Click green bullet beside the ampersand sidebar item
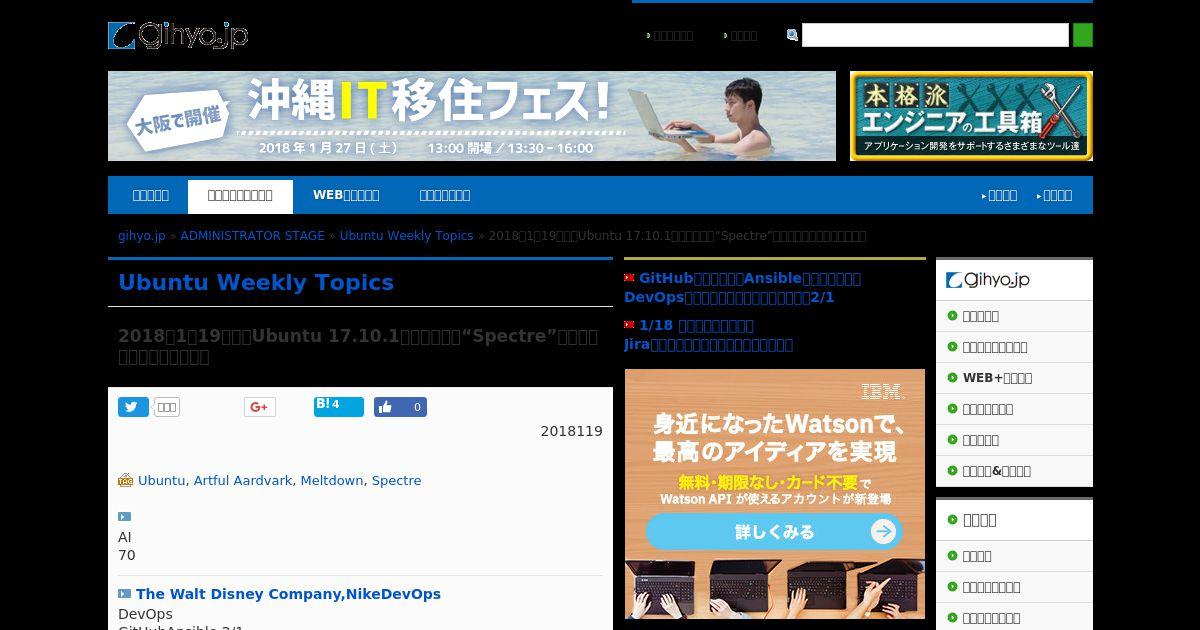Screen dimensions: 1200x630 (x=952, y=471)
